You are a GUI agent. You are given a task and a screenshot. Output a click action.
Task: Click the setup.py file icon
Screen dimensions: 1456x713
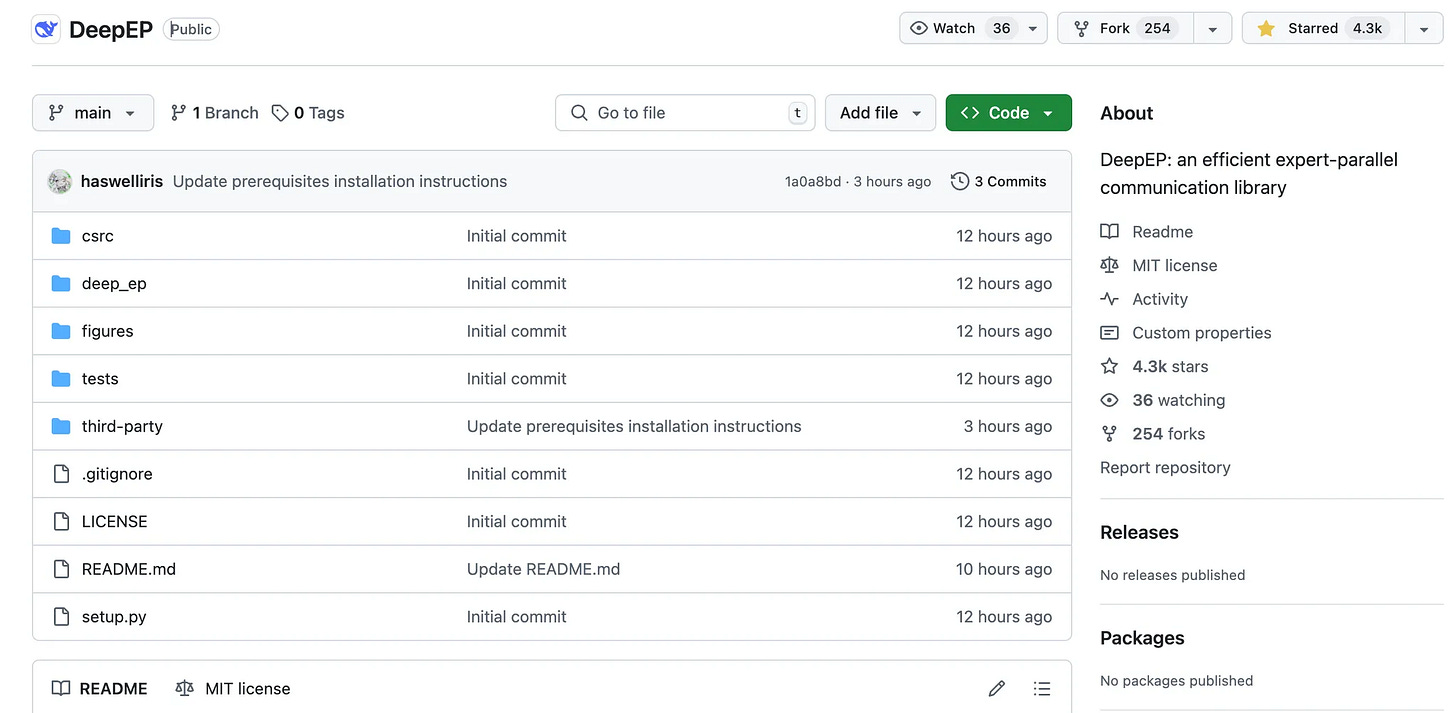point(61,616)
